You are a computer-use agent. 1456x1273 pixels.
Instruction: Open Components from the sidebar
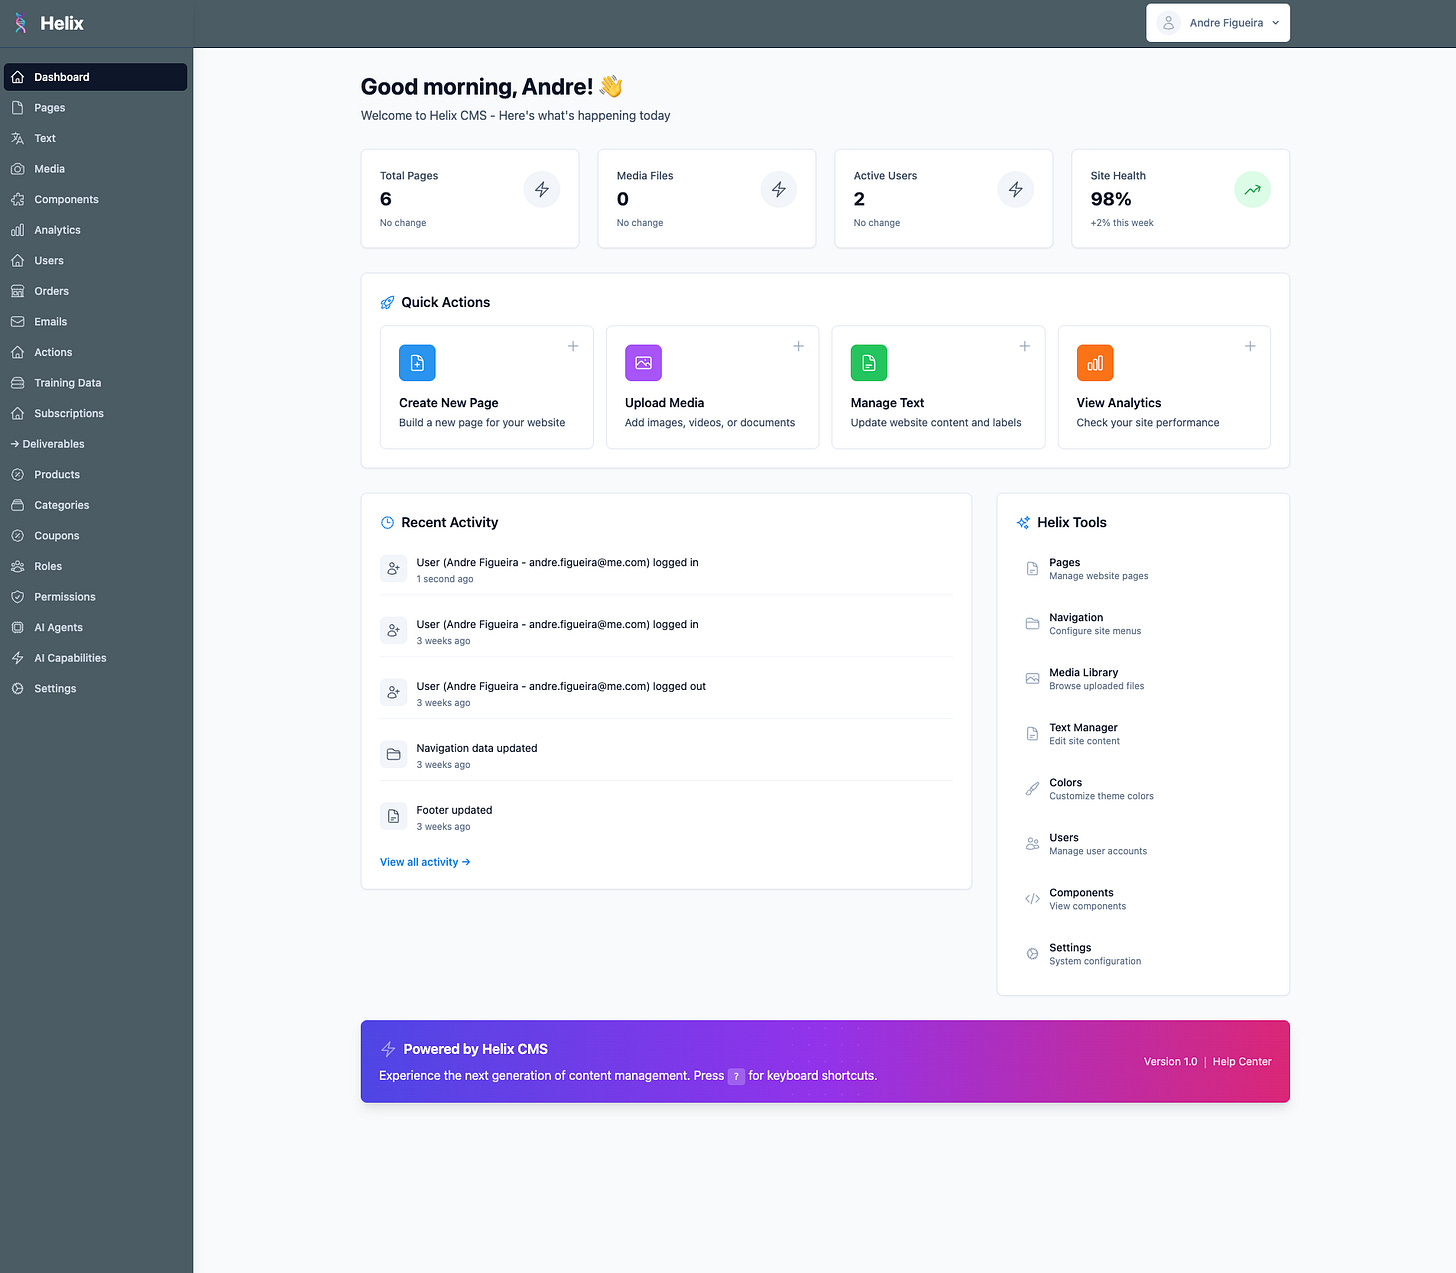tap(95, 199)
